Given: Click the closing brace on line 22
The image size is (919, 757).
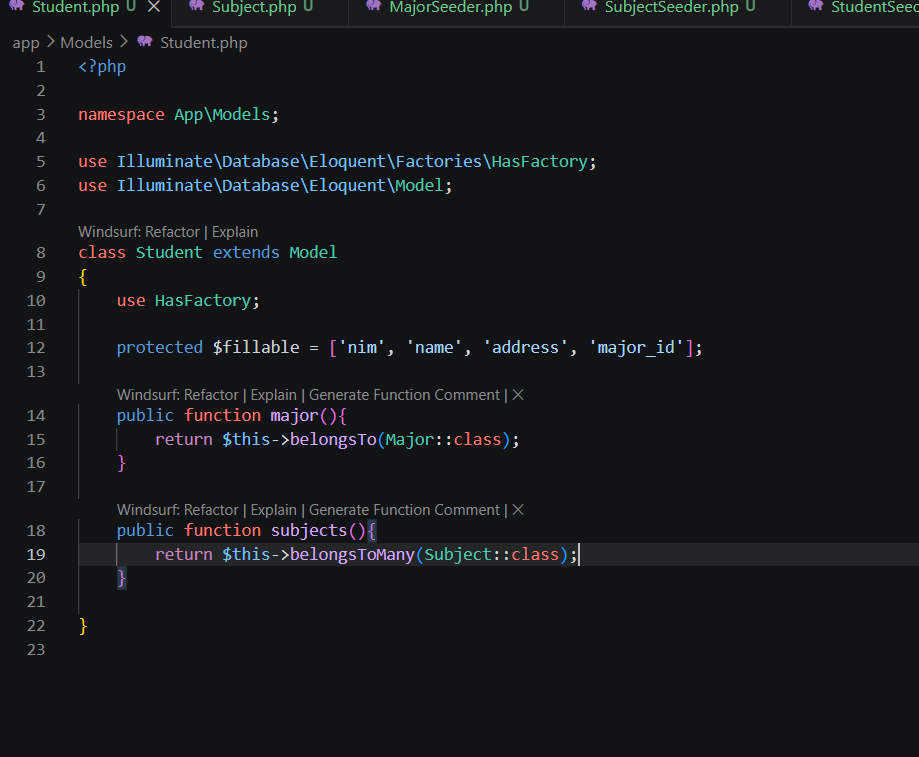Looking at the screenshot, I should click(83, 626).
